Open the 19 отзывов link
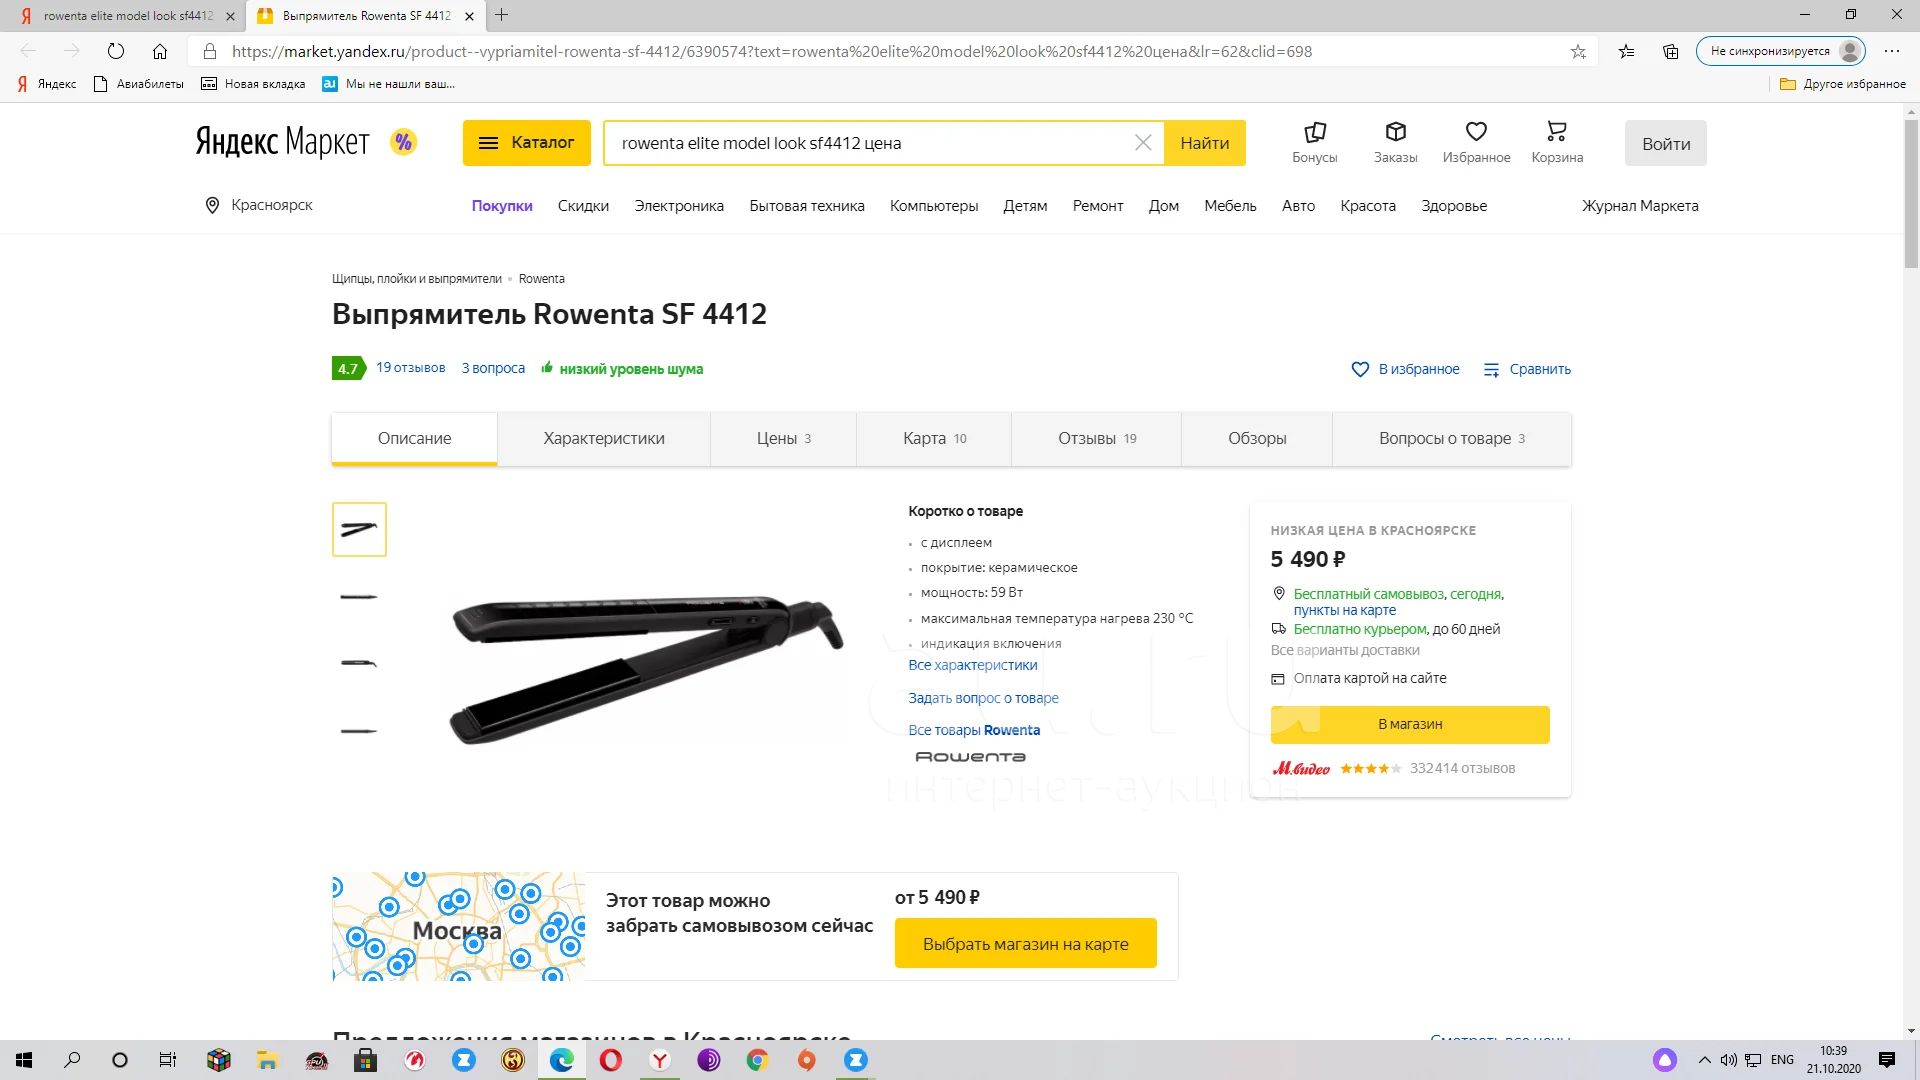The image size is (1920, 1080). click(411, 368)
